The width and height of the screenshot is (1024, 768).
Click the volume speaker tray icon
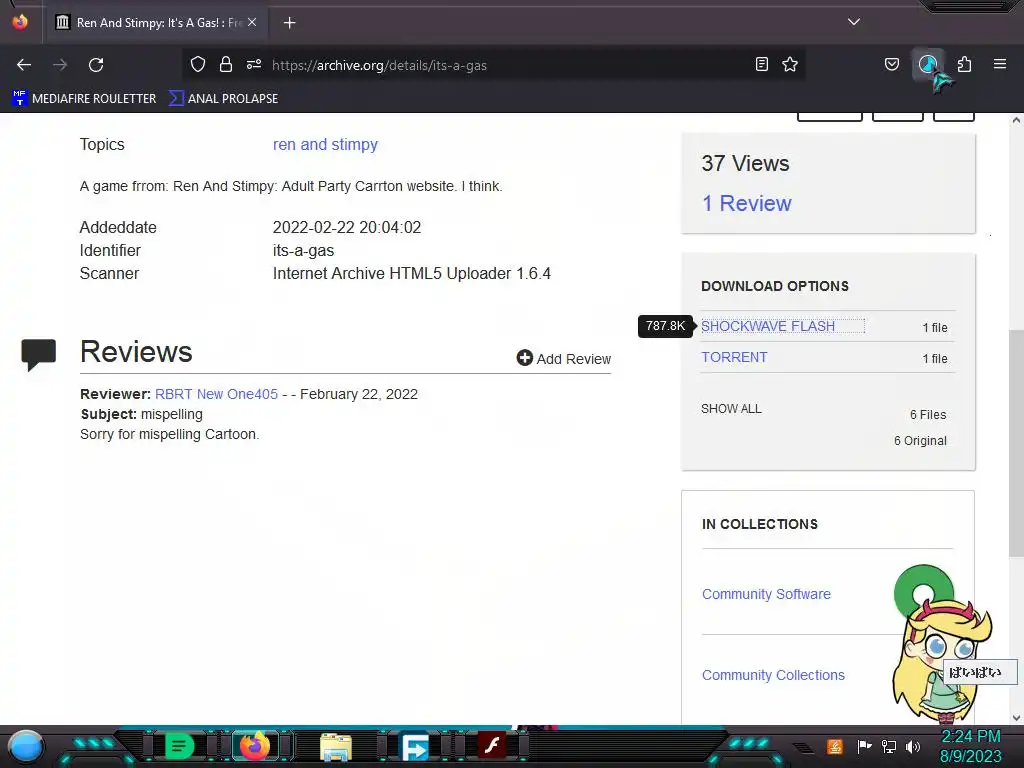coord(912,746)
